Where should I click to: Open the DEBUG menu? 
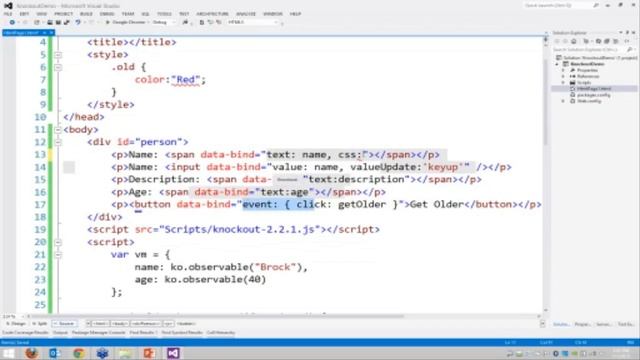(107, 14)
